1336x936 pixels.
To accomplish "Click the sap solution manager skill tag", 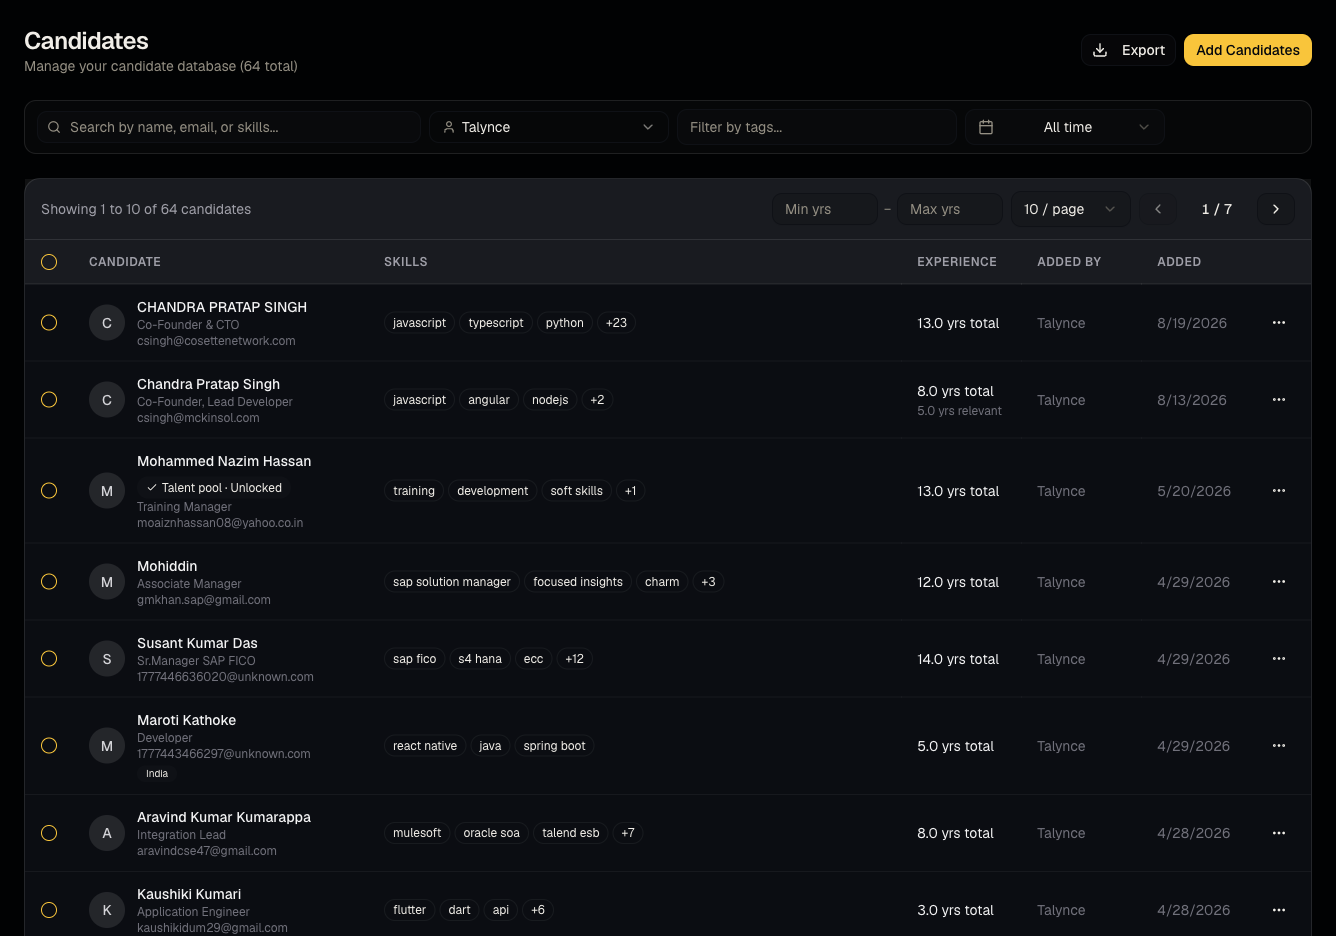I will (x=452, y=582).
